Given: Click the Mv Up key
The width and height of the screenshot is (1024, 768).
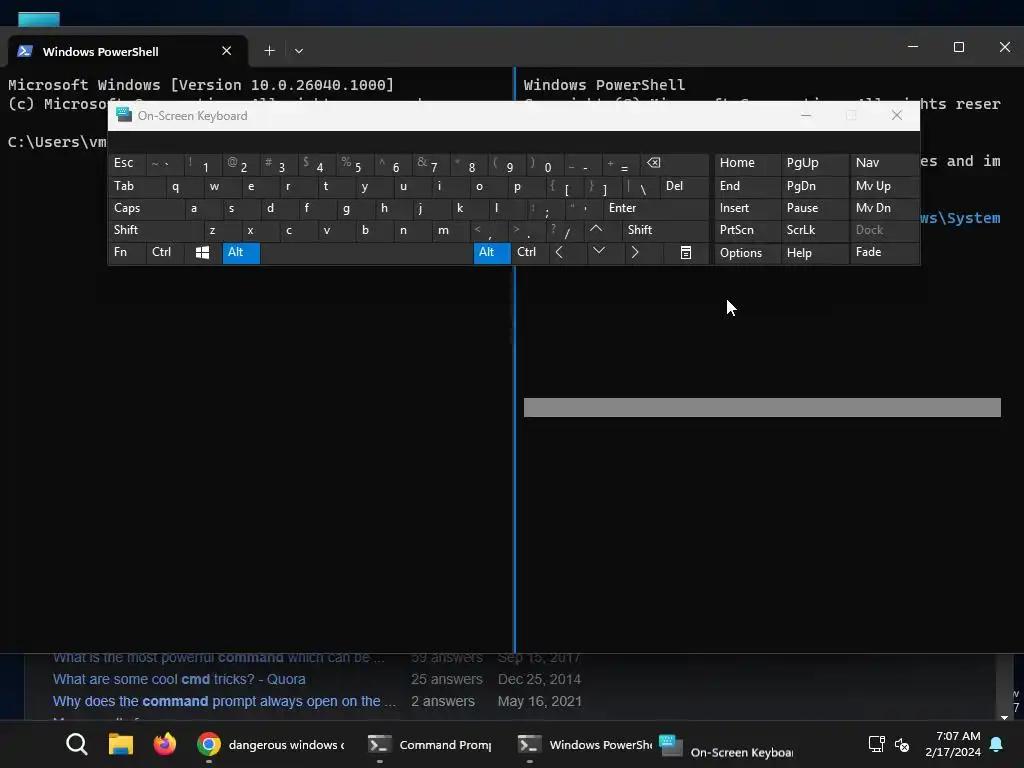Looking at the screenshot, I should coord(884,186).
